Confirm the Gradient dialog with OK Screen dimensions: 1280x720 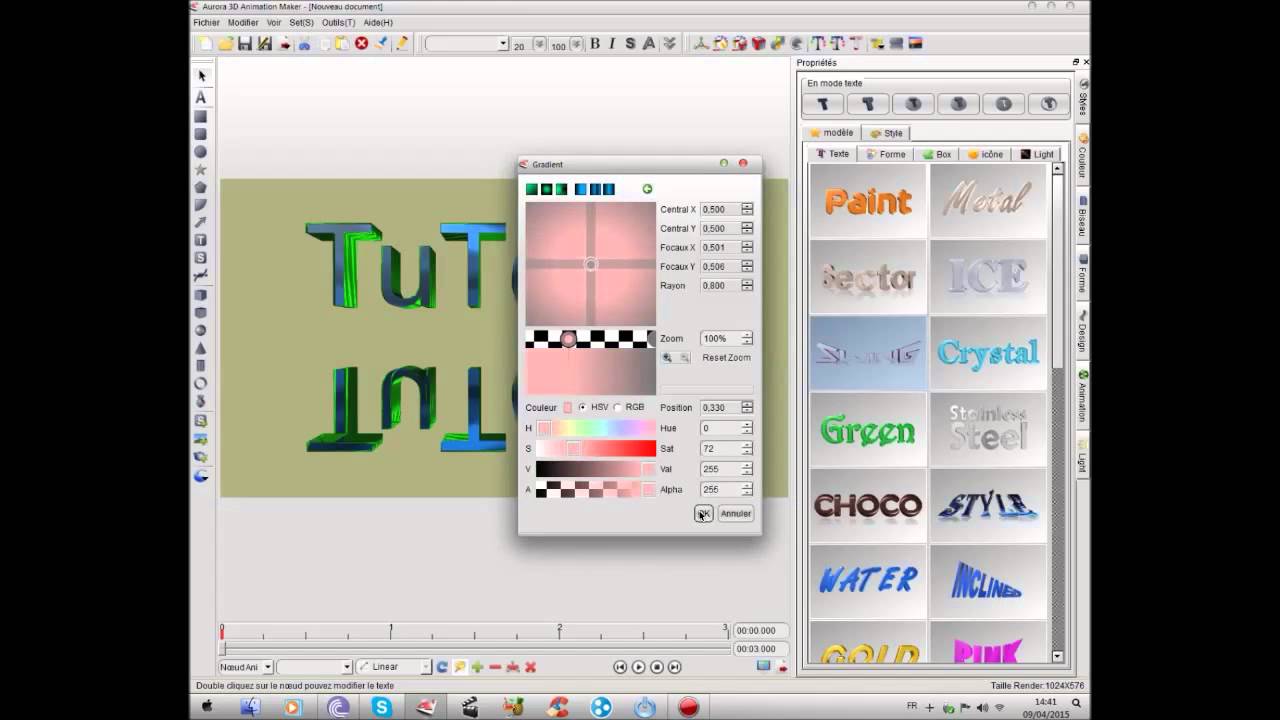[x=704, y=513]
